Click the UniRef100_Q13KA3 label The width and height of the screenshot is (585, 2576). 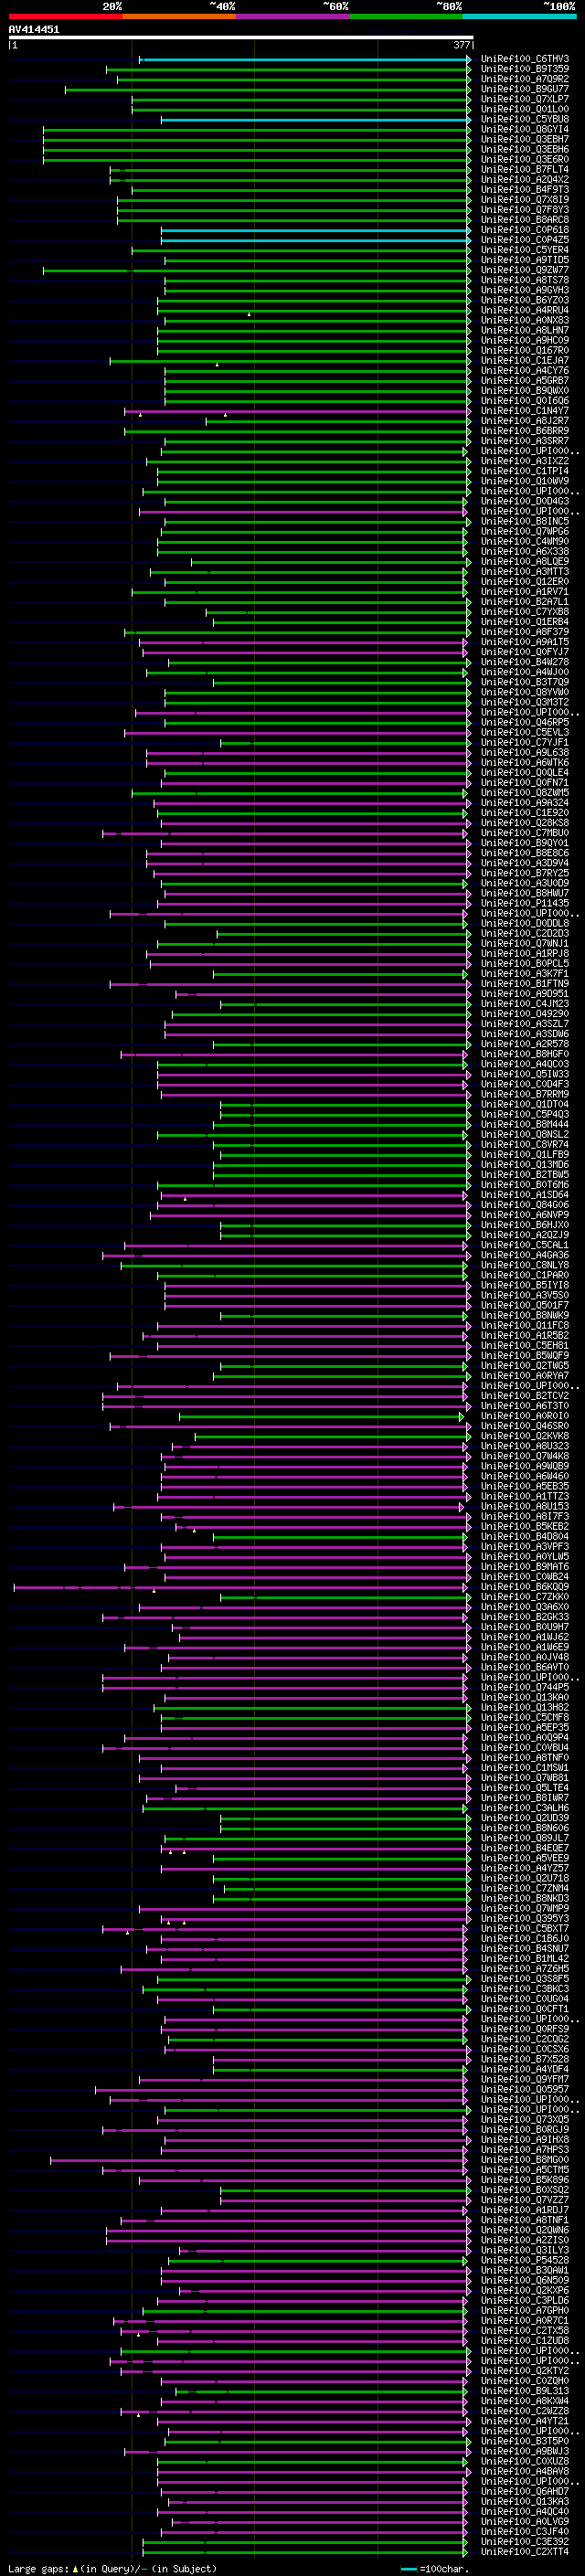pos(525,2501)
